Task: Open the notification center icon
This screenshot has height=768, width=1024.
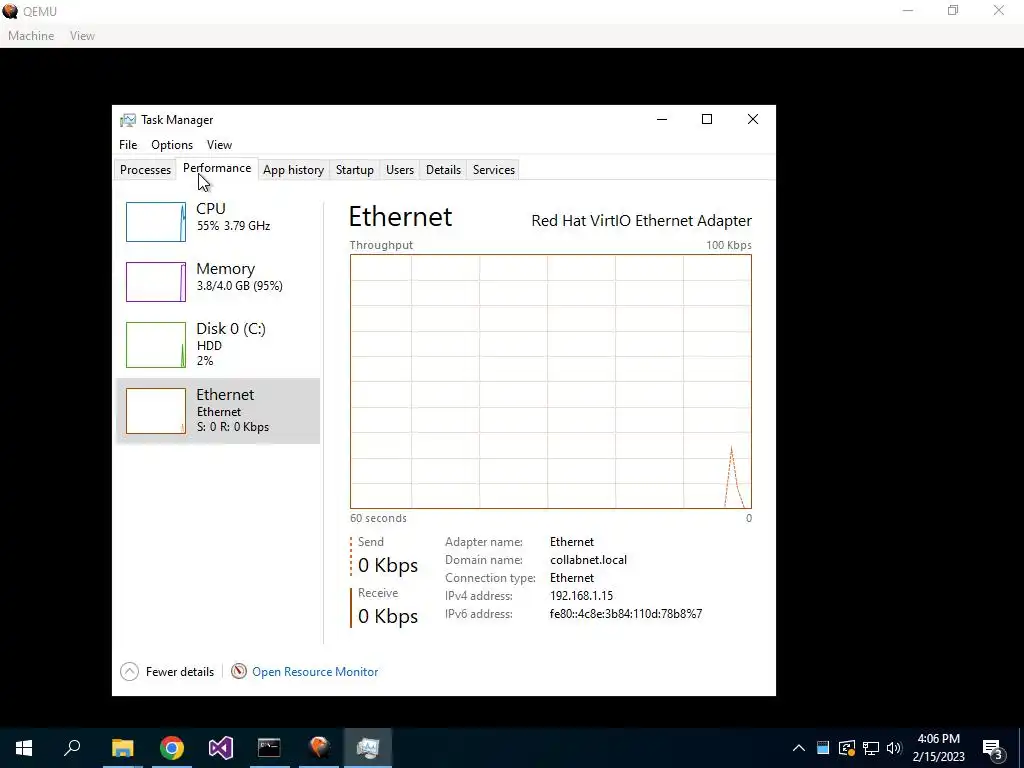Action: coord(993,748)
